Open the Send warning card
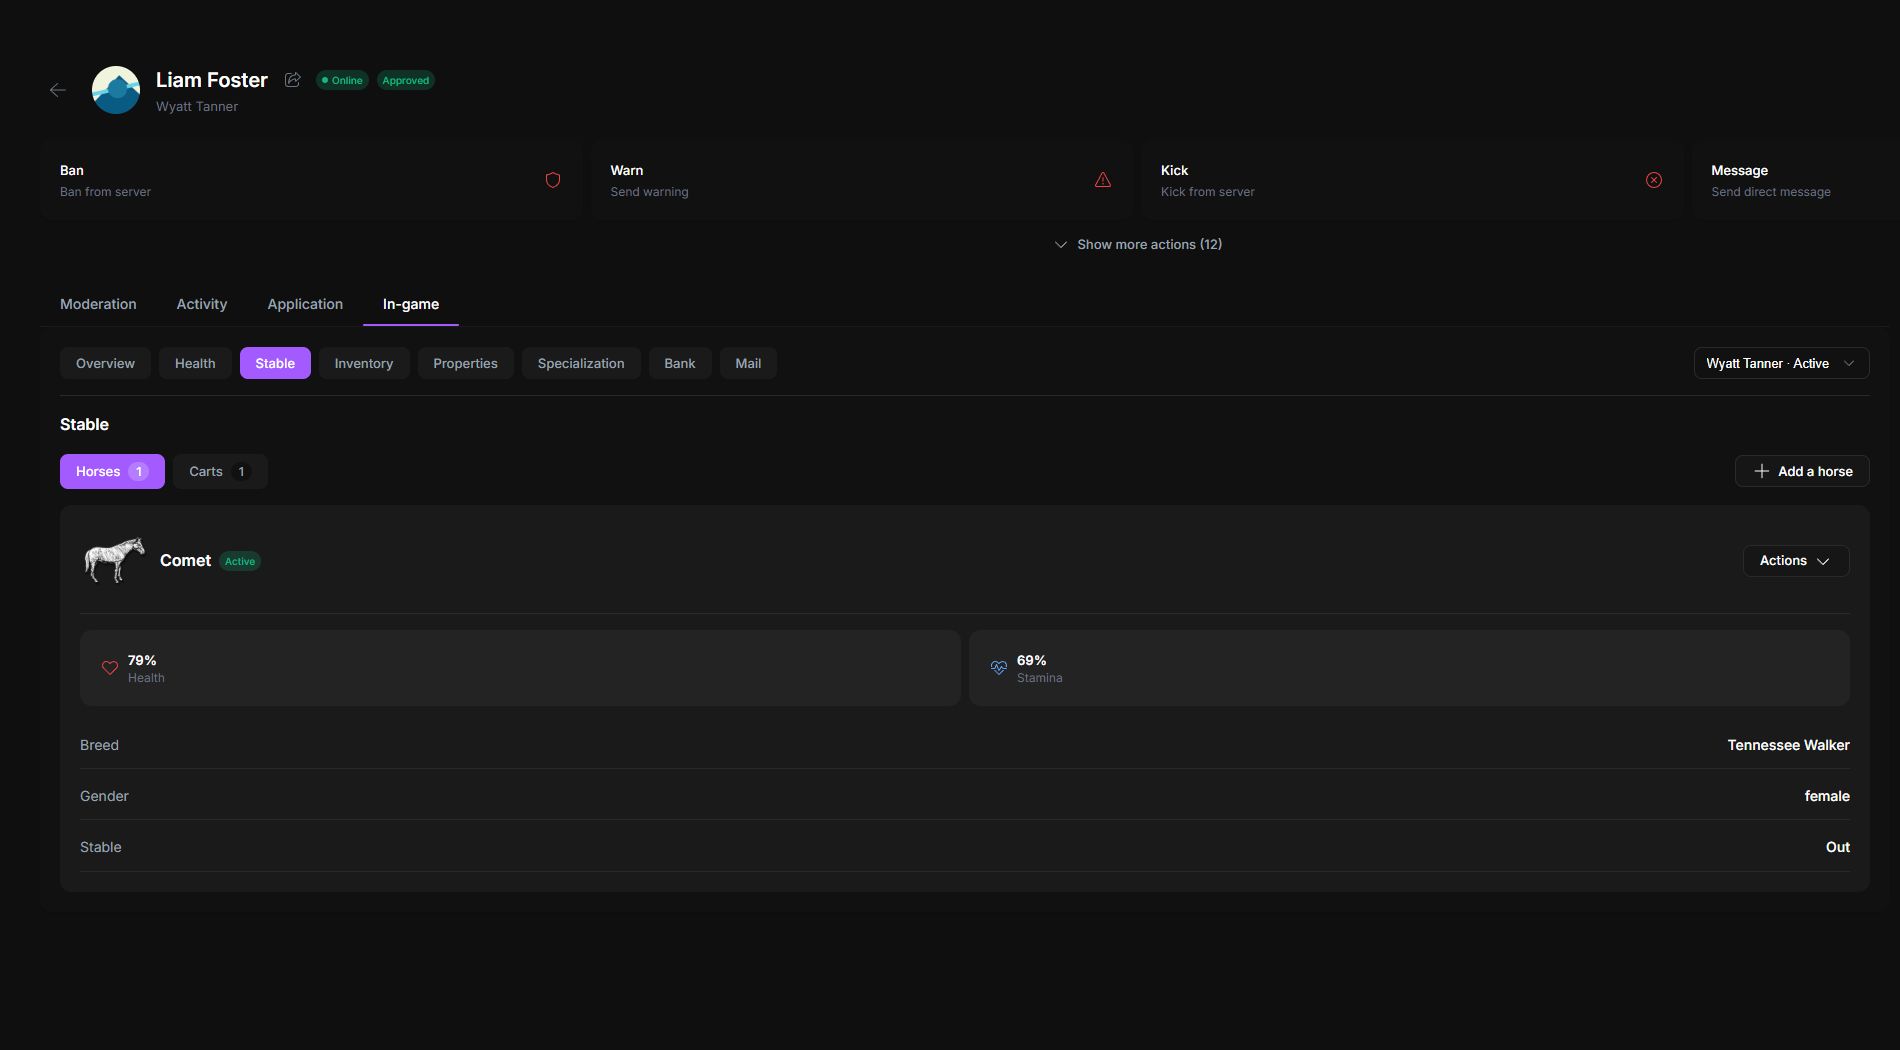The width and height of the screenshot is (1900, 1050). 861,180
